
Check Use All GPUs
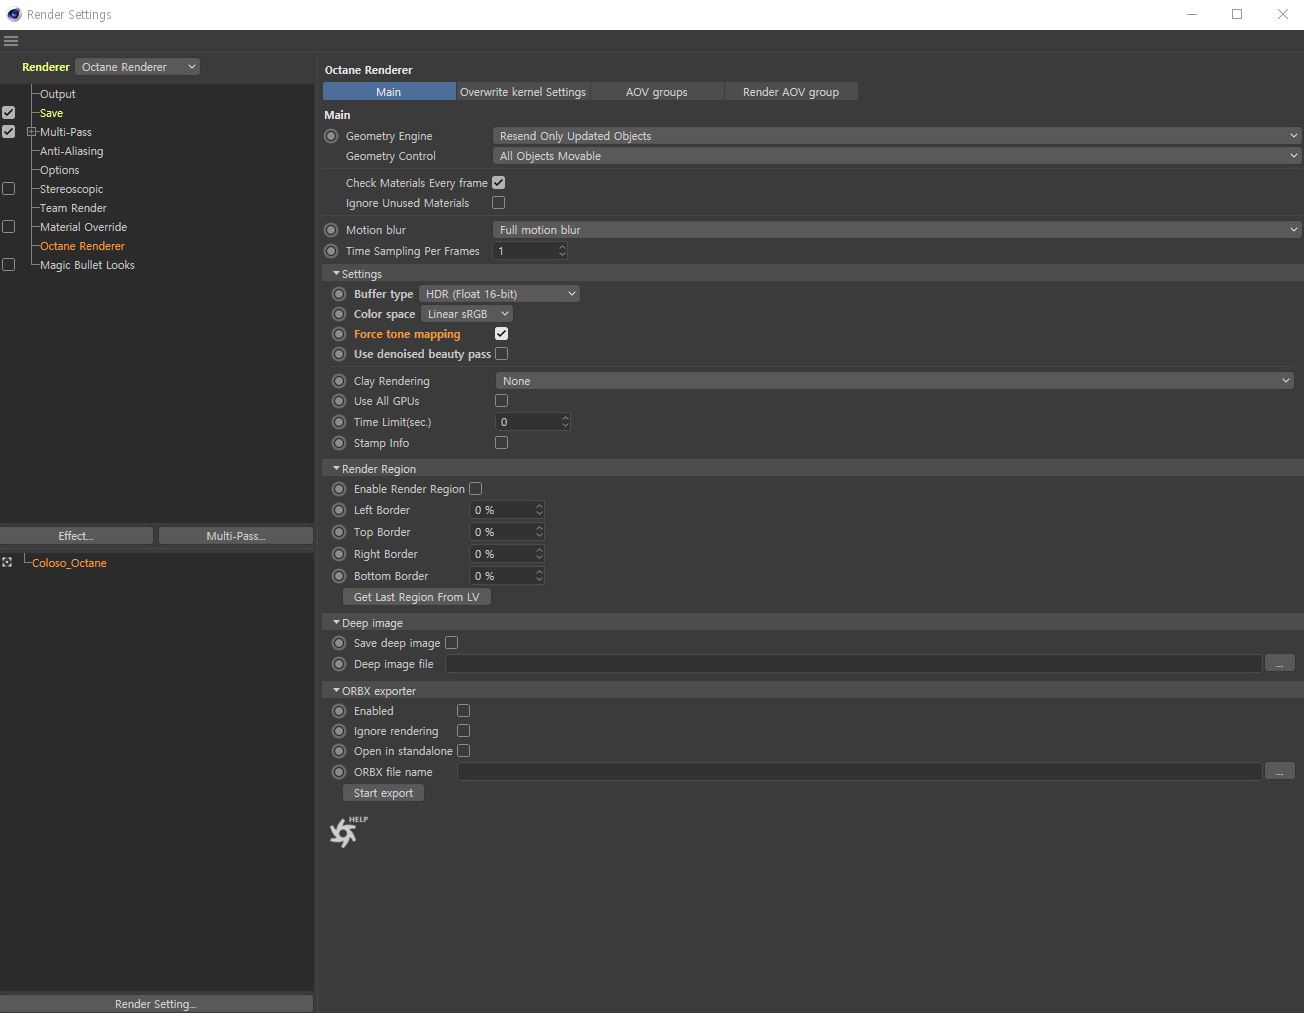(501, 401)
